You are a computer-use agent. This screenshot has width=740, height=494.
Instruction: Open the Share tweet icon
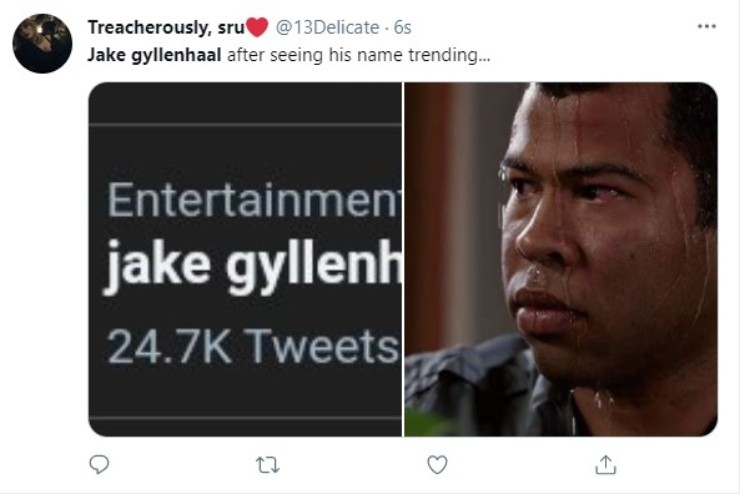click(605, 465)
